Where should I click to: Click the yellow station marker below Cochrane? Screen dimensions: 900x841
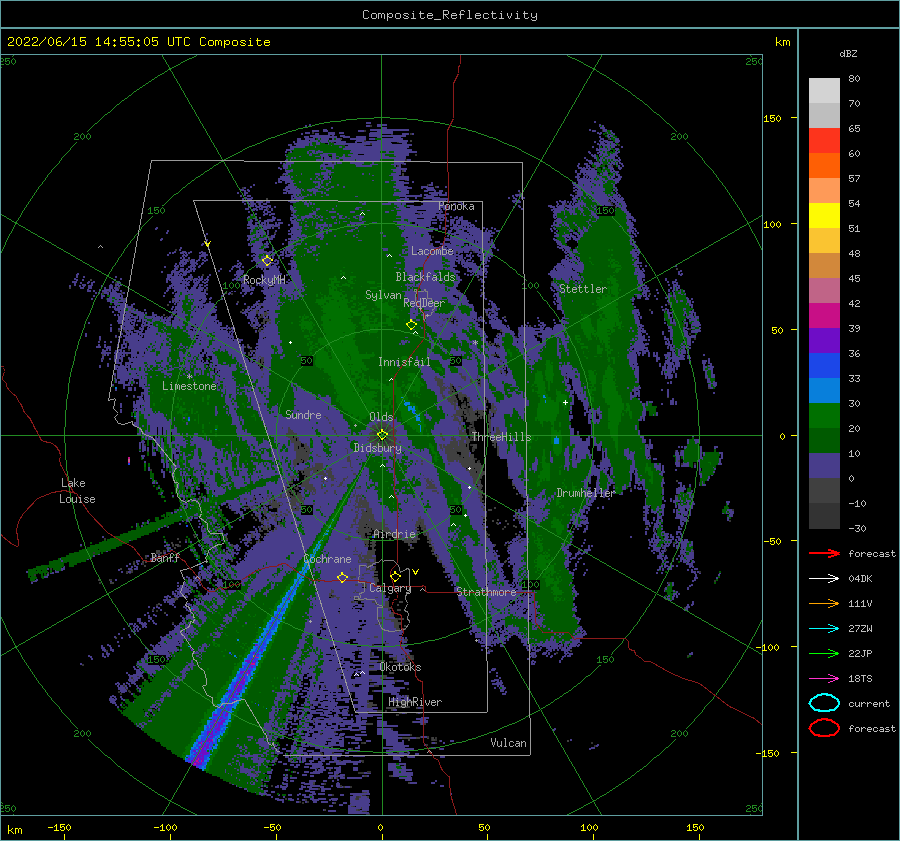(342, 577)
